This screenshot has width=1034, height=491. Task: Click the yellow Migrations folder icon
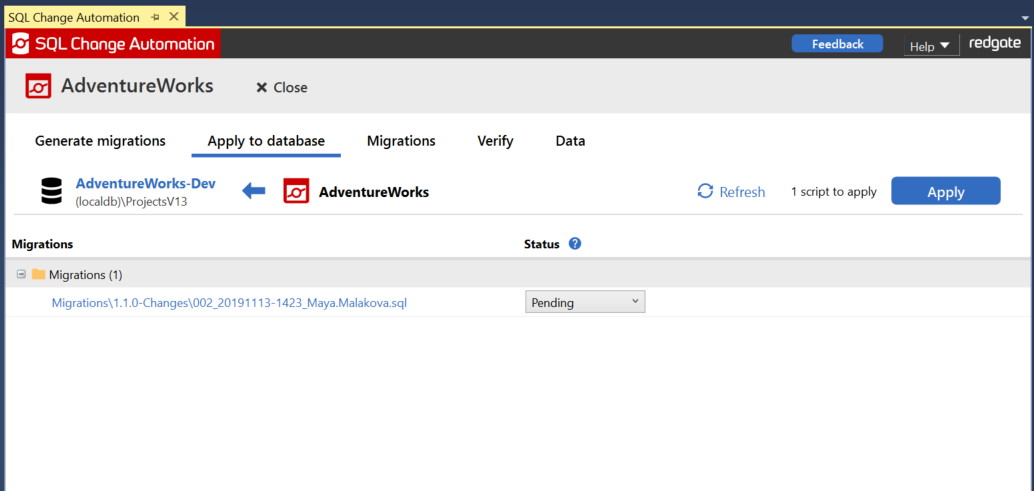38,275
